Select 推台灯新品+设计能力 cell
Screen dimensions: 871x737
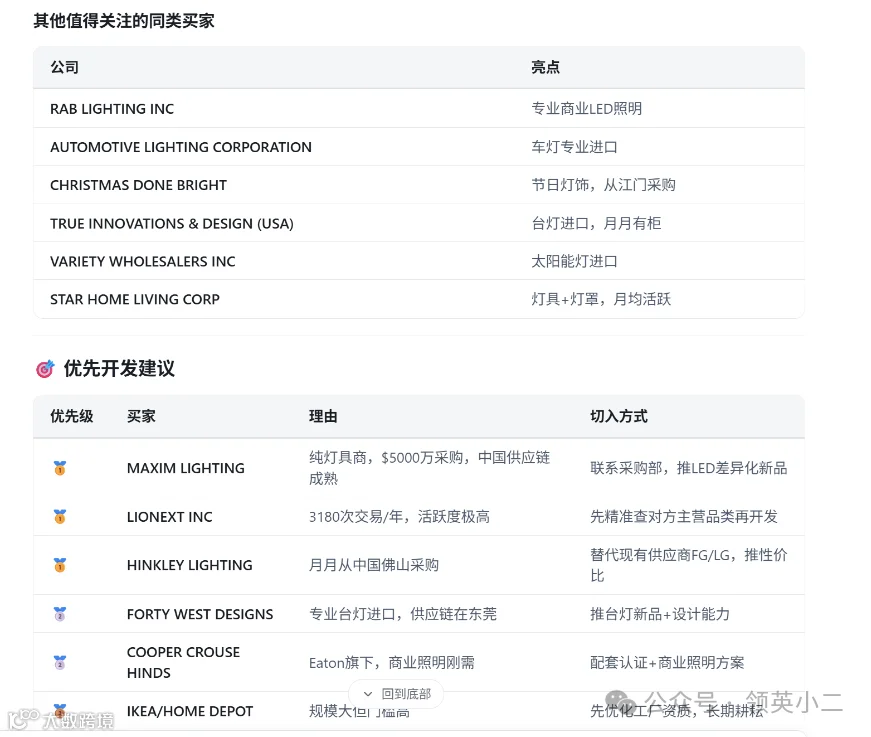660,614
